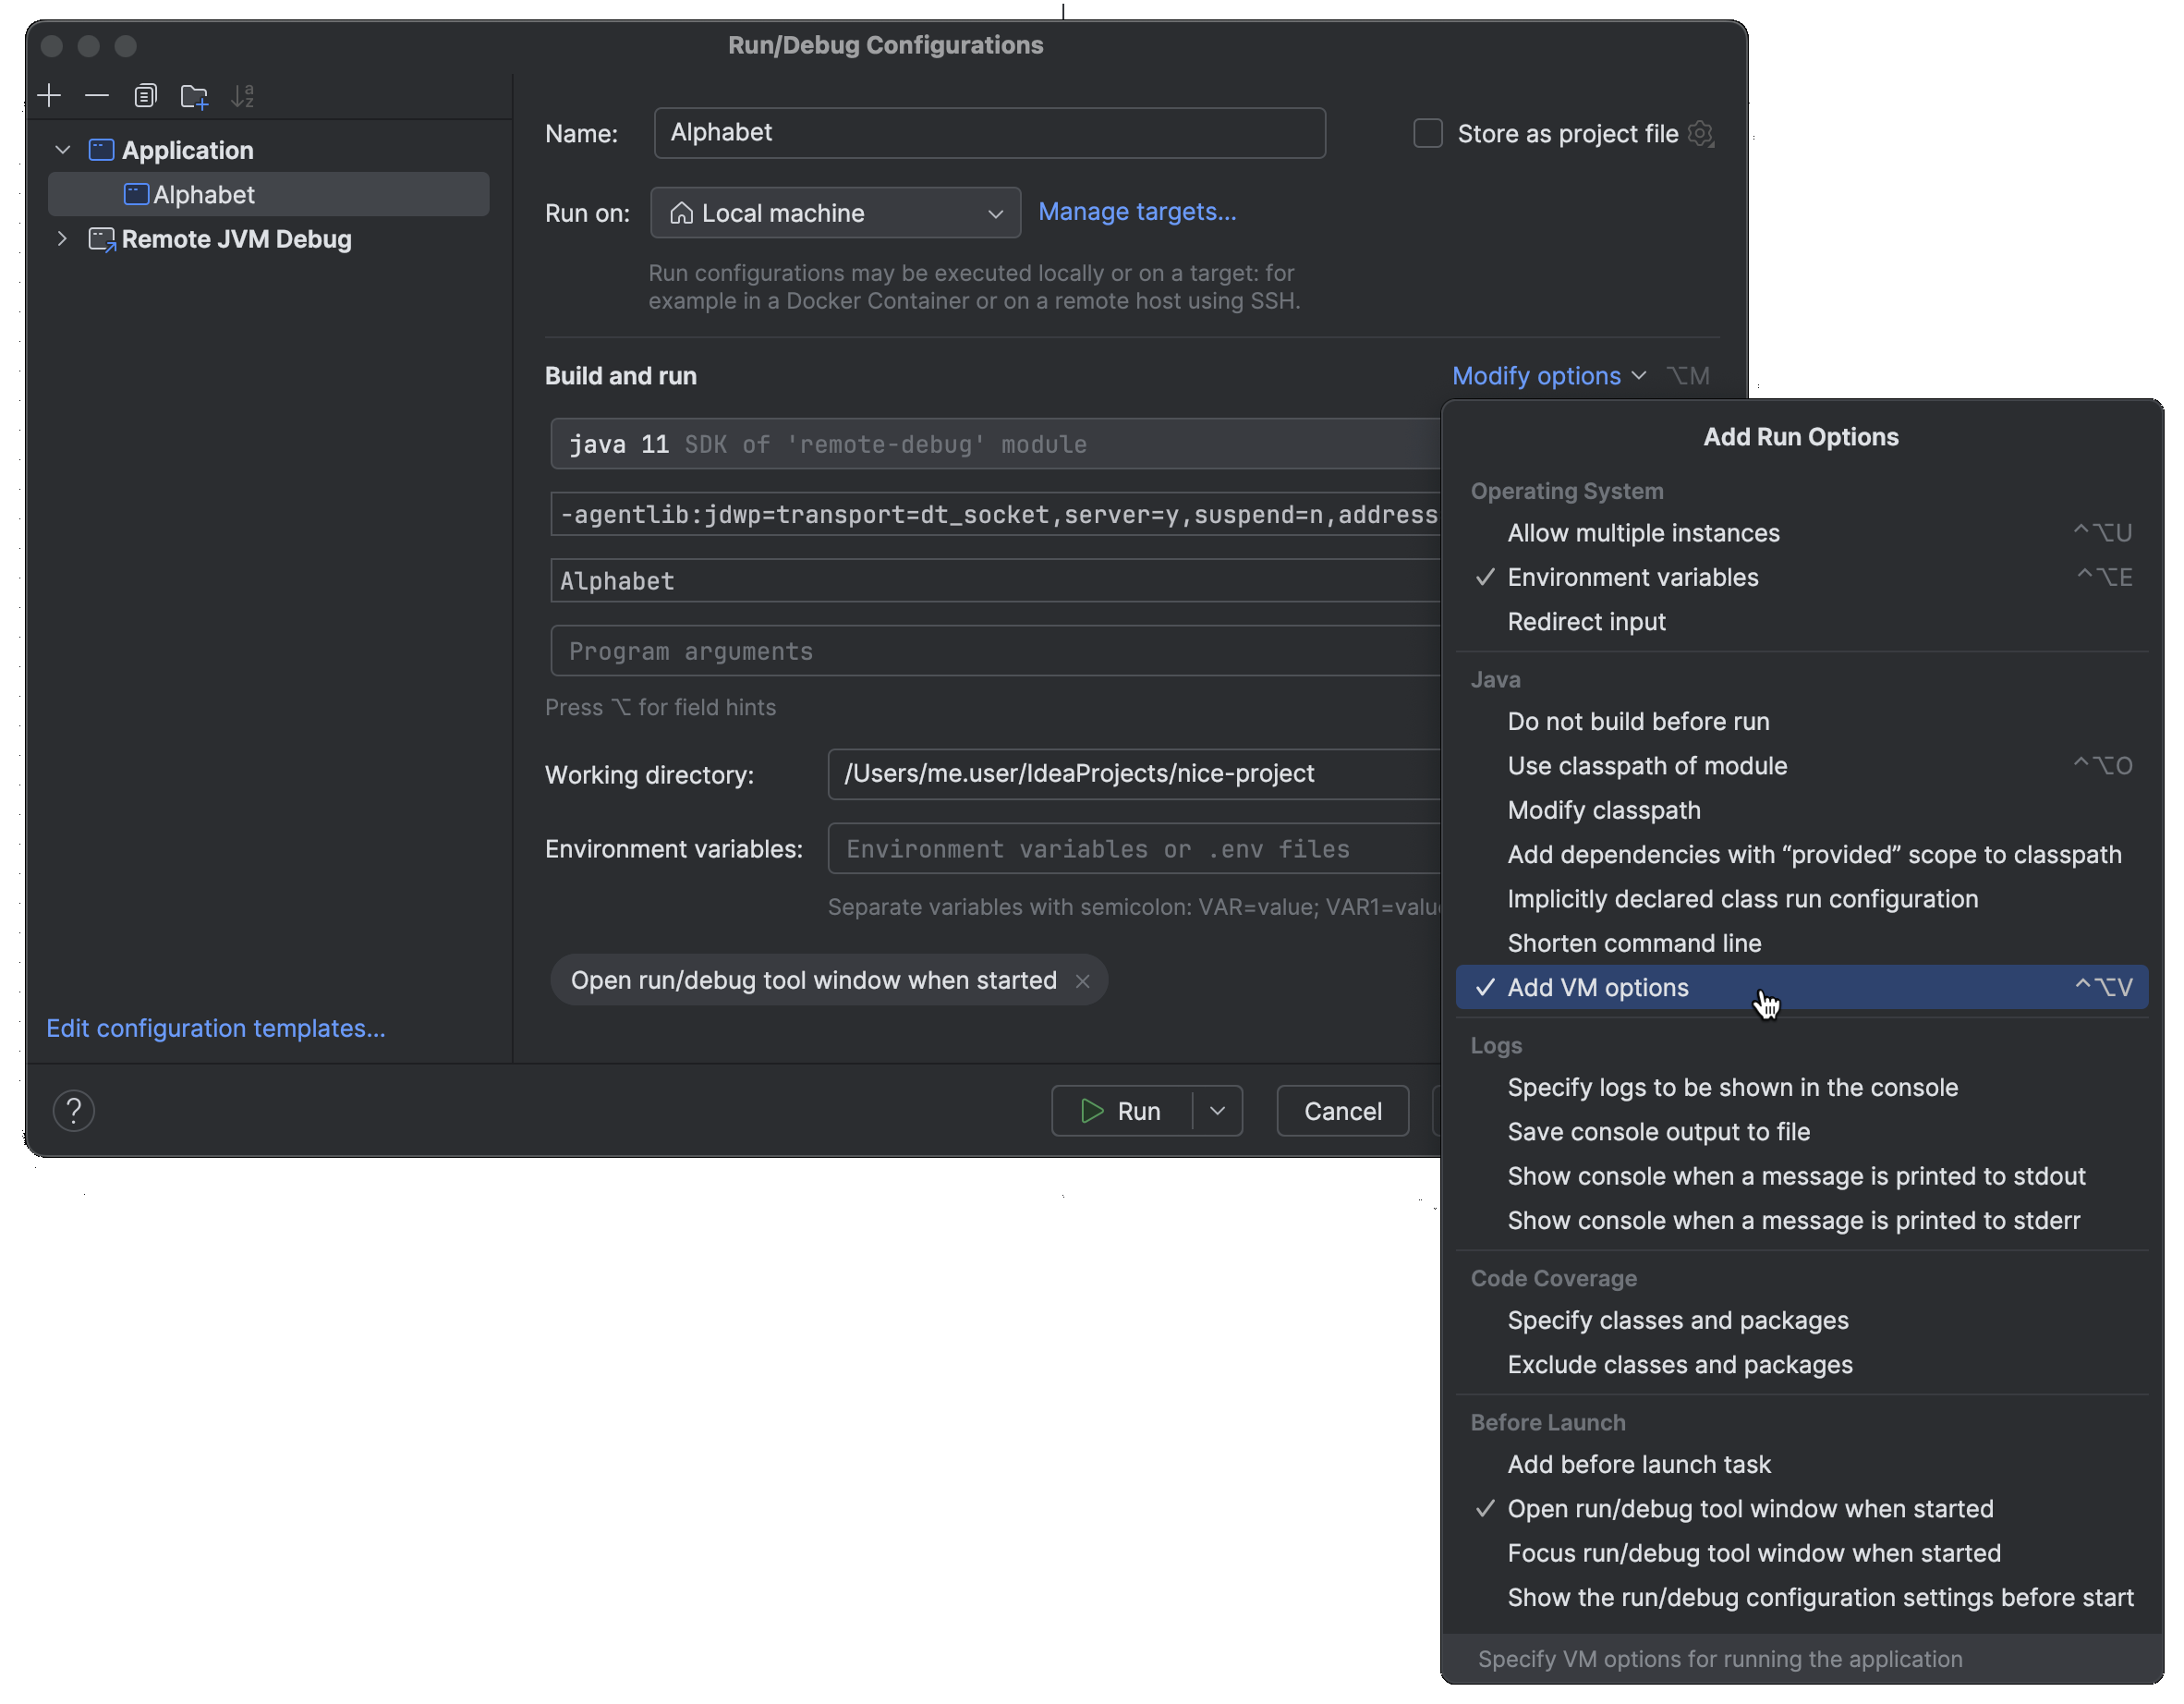Copy the Alphabet configuration
Screen dimensions: 2184x1704
click(146, 95)
